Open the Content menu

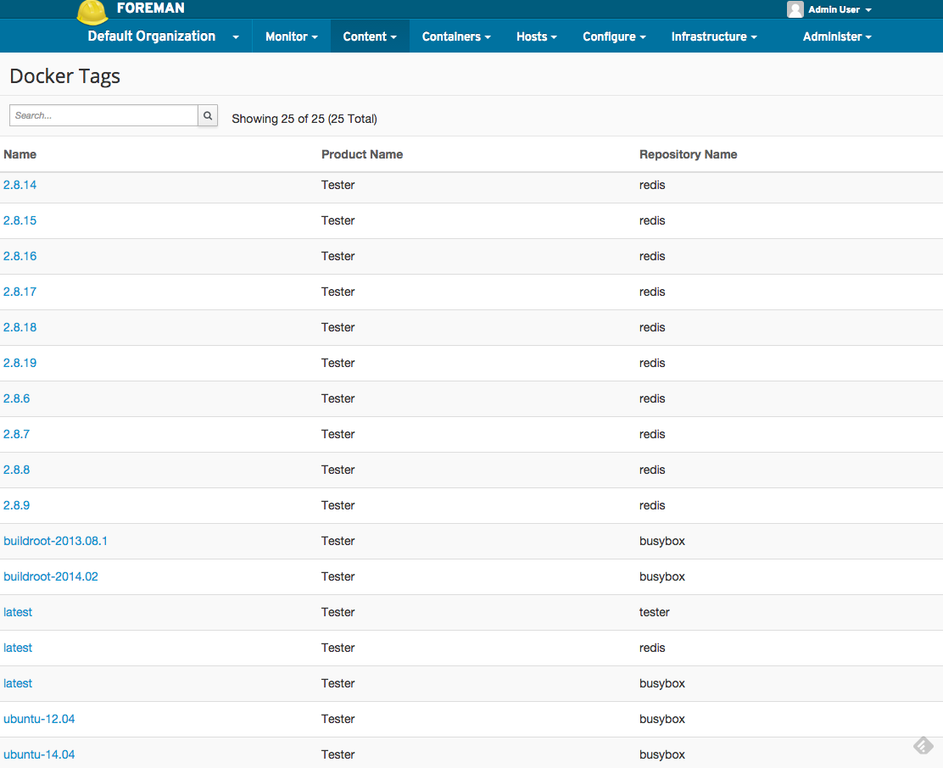coord(369,37)
